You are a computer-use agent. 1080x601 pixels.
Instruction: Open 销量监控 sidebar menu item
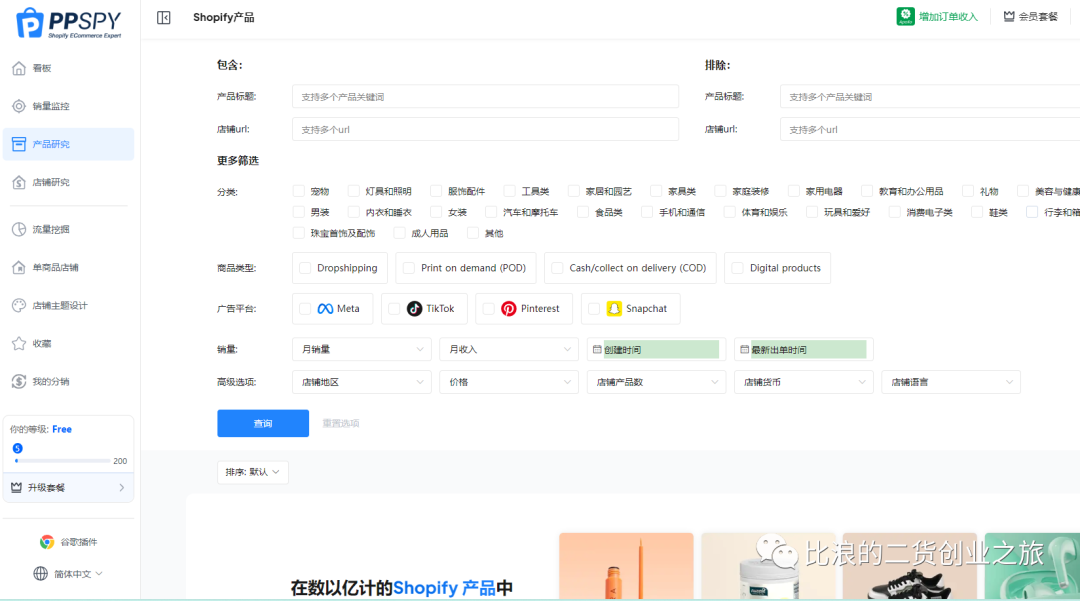pyautogui.click(x=68, y=106)
